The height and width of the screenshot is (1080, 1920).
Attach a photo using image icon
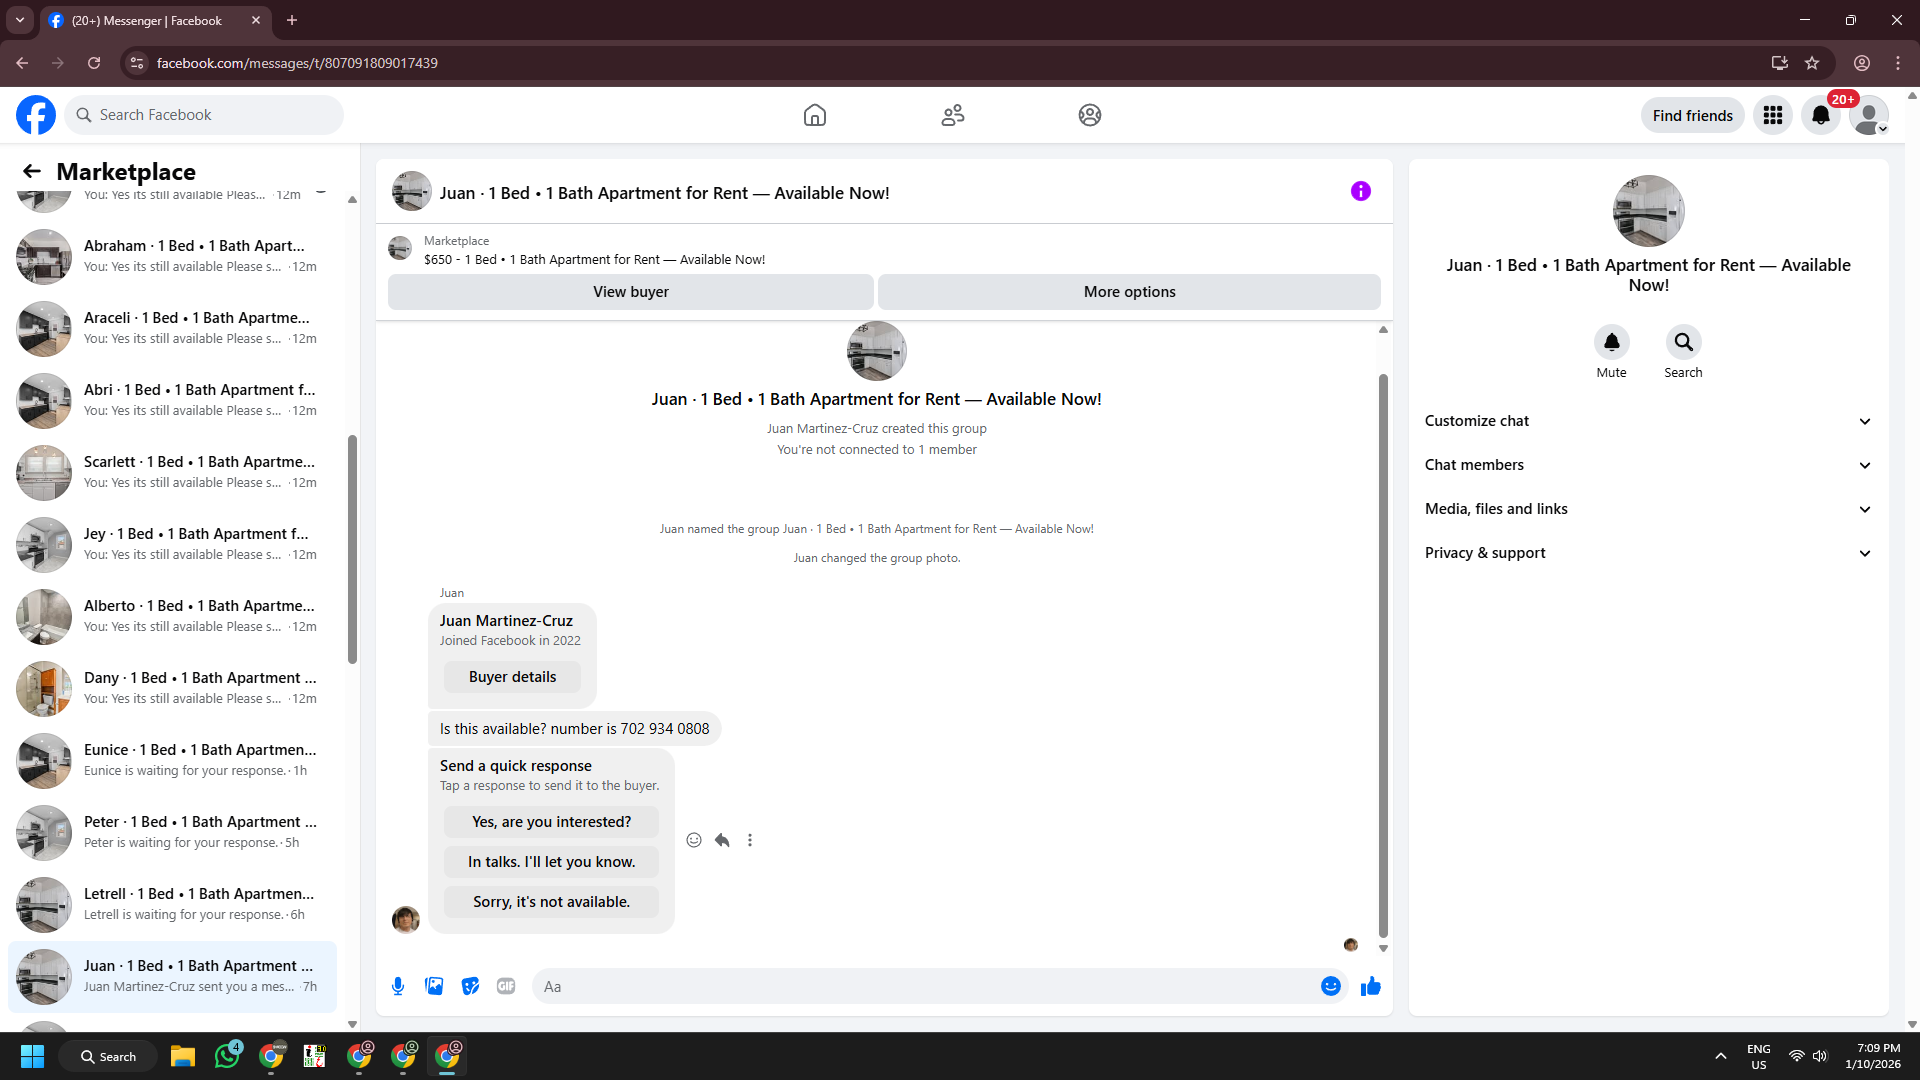(434, 986)
